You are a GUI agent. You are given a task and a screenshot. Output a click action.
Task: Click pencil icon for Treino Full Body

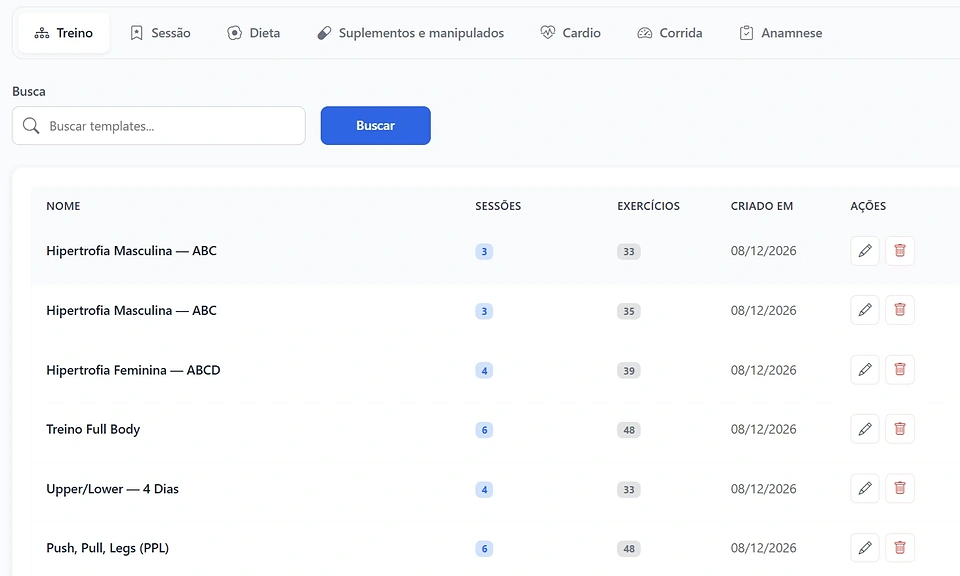pyautogui.click(x=864, y=429)
